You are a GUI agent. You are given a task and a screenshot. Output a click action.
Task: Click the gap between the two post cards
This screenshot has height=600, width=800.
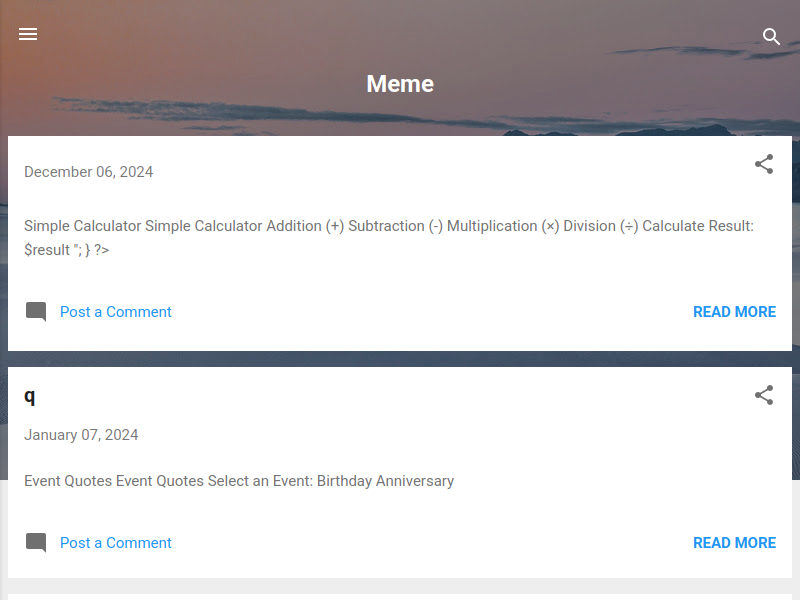pos(400,359)
